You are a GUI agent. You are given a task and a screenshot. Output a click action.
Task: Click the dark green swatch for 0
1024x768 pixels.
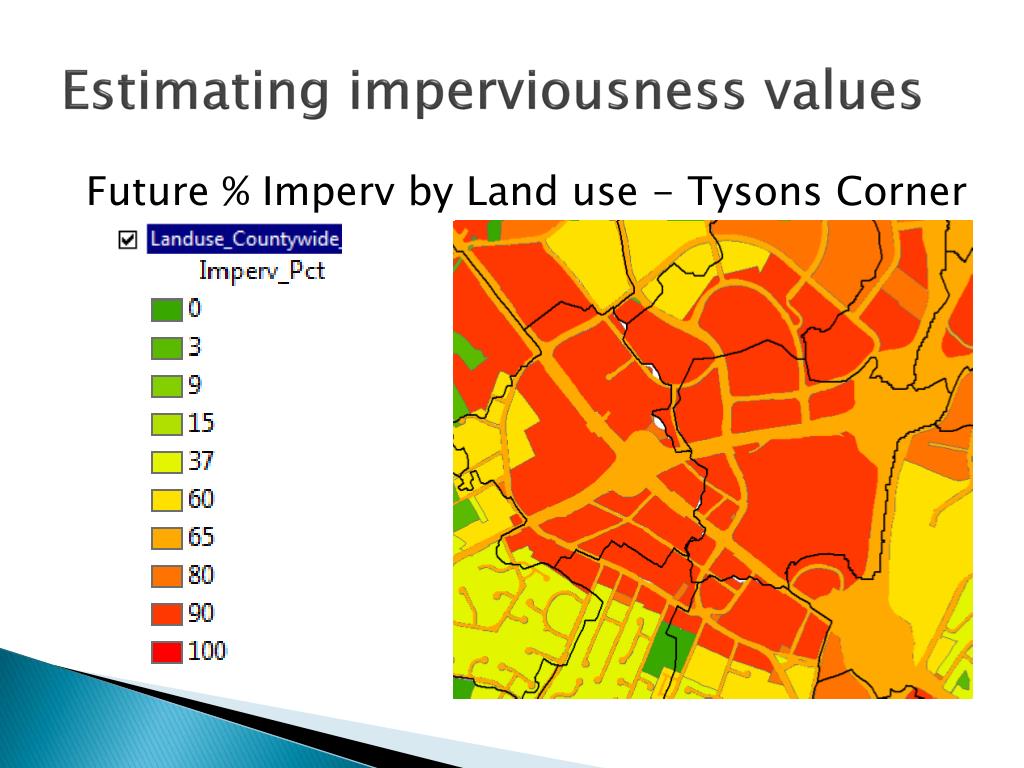167,310
